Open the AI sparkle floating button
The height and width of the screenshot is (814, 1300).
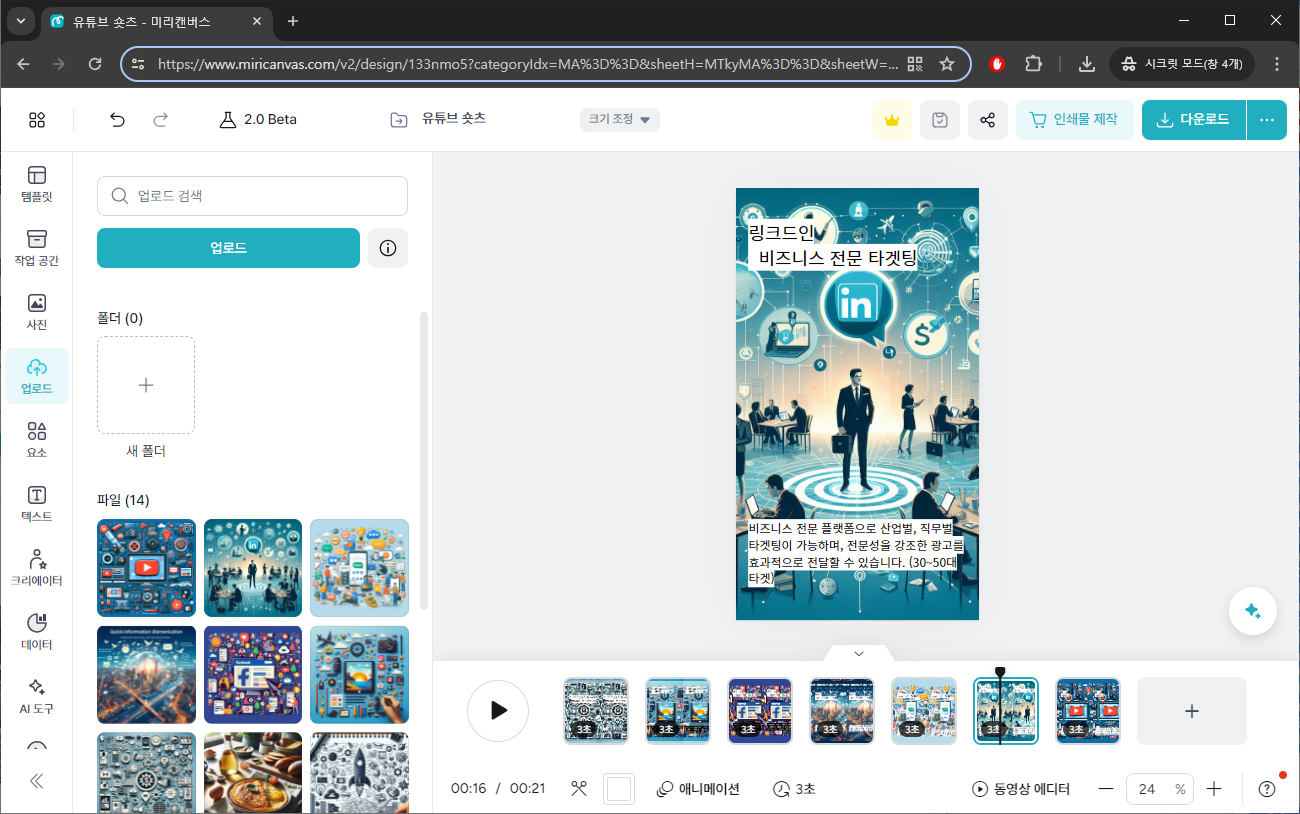point(1253,611)
